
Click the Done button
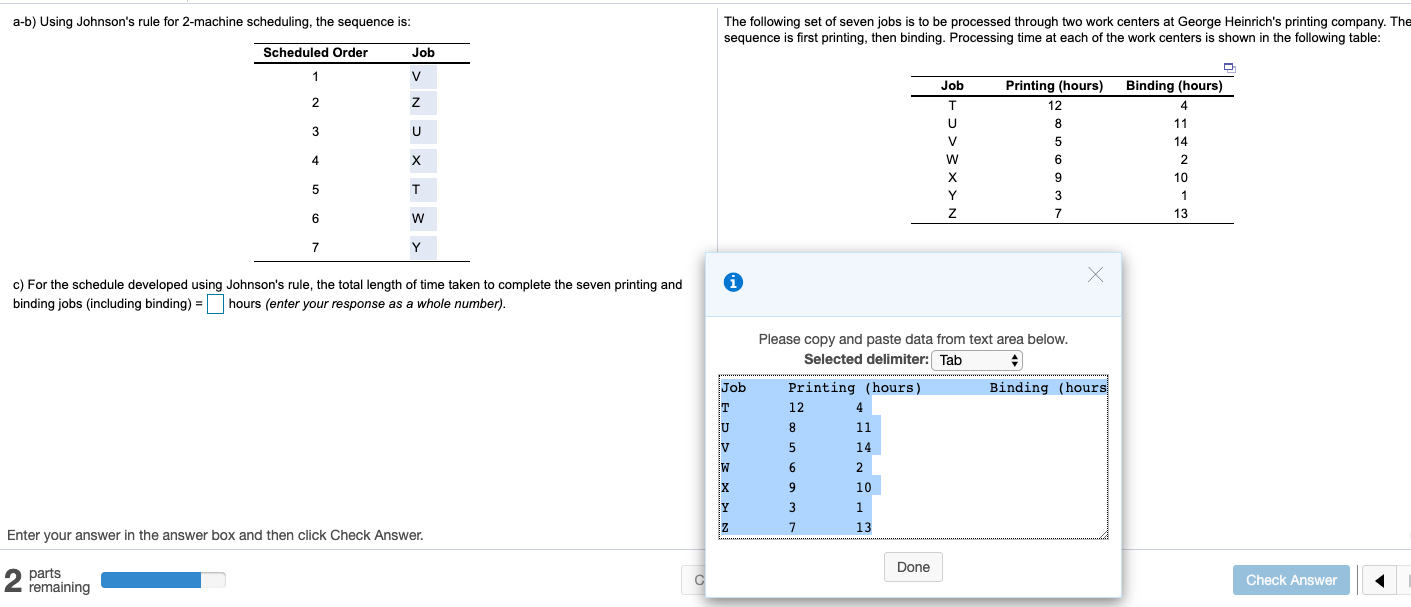click(x=912, y=567)
